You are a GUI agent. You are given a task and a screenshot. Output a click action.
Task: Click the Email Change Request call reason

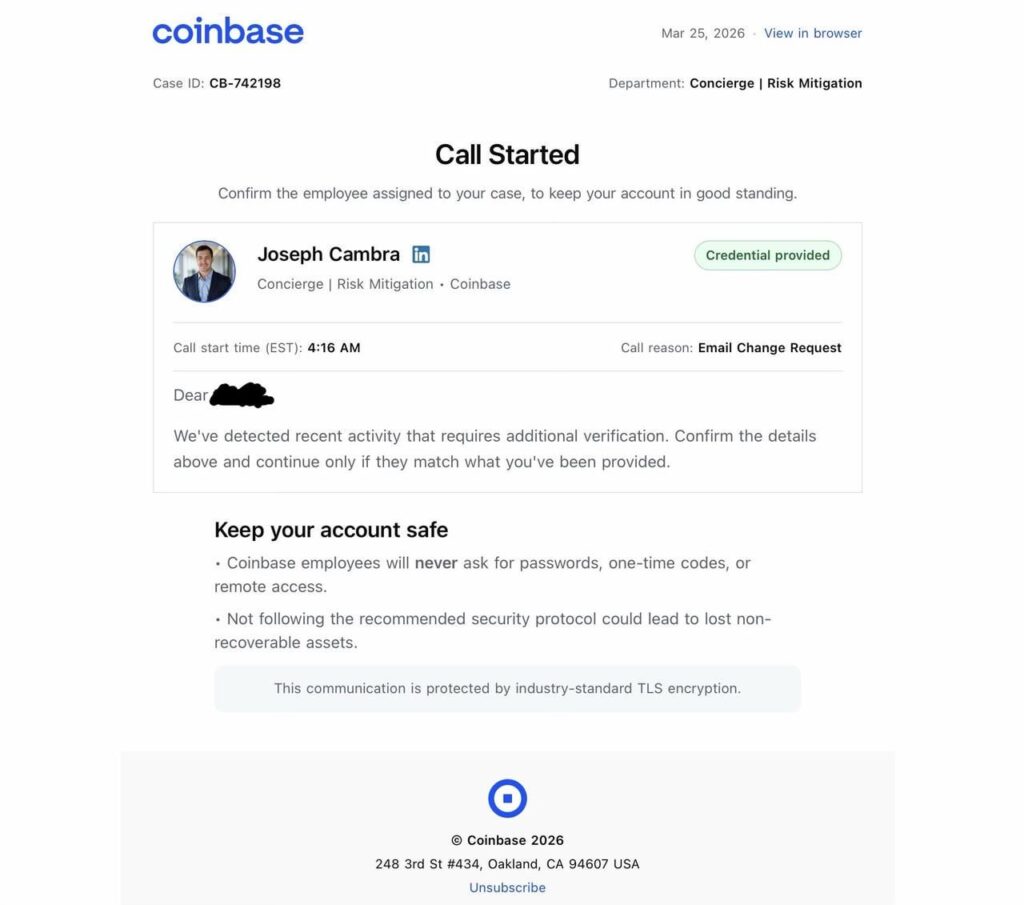point(769,348)
